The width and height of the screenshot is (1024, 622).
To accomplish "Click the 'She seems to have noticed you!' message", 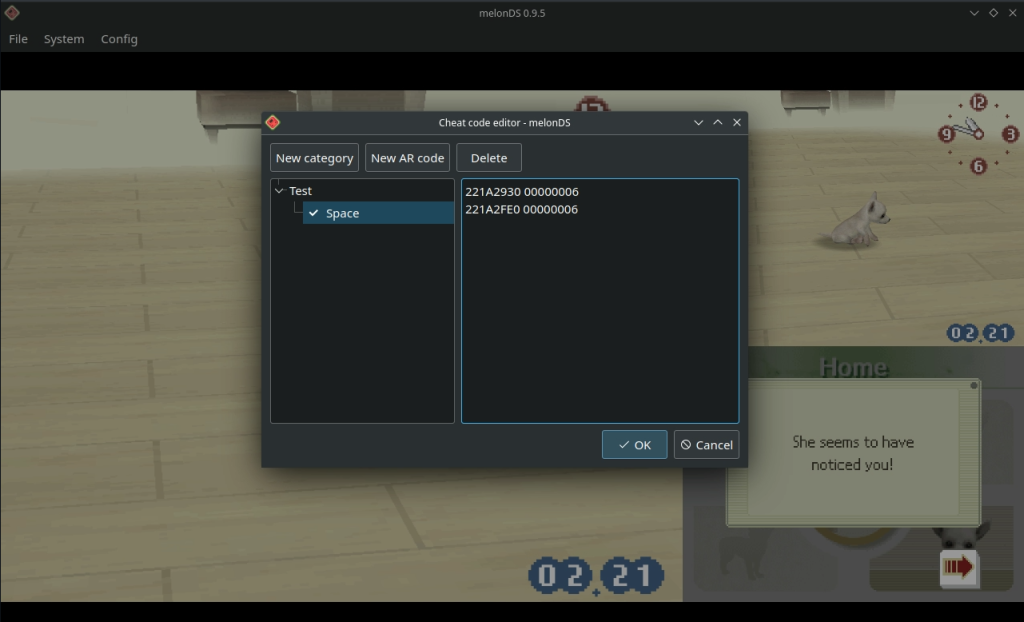I will [852, 453].
